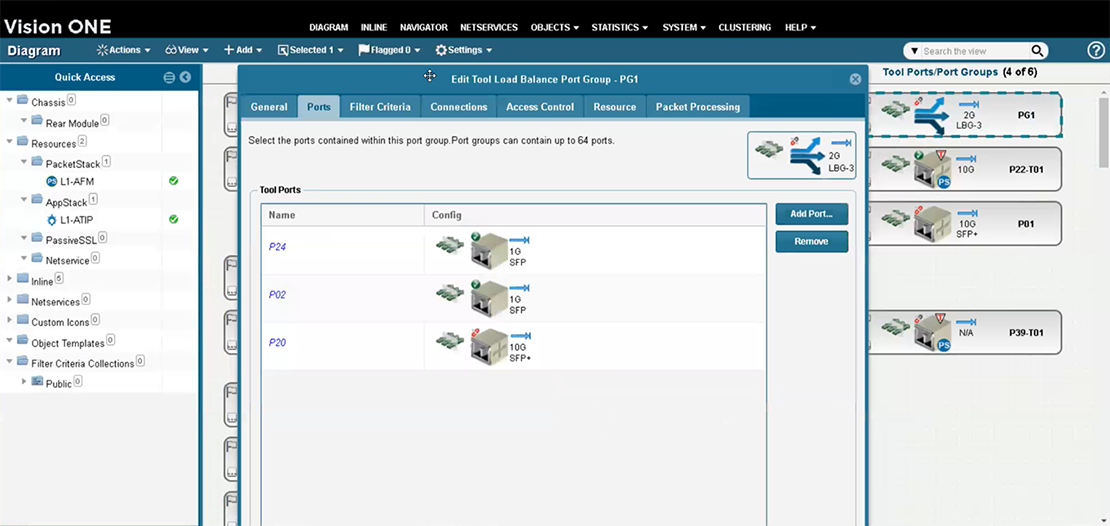Collapse Quick Access panel with arrow icon
Viewport: 1110px width, 526px height.
[185, 77]
